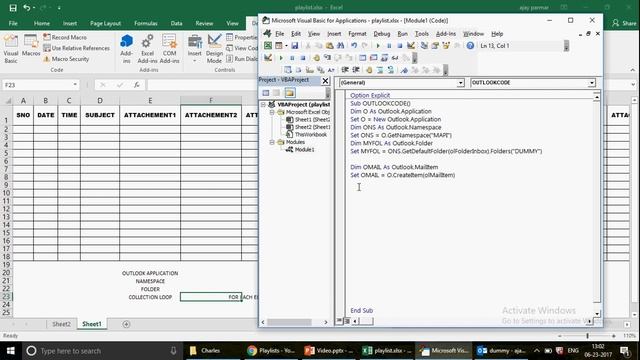Open the Format menu in VBA editor
The width and height of the screenshot is (640, 360).
(357, 34)
